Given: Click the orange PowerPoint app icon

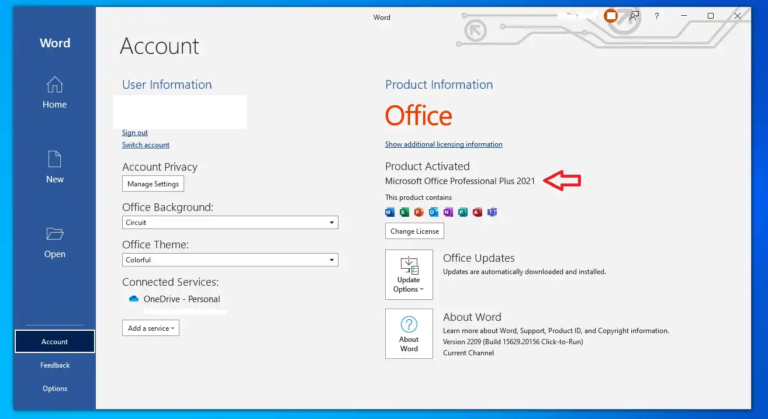Looking at the screenshot, I should click(419, 212).
